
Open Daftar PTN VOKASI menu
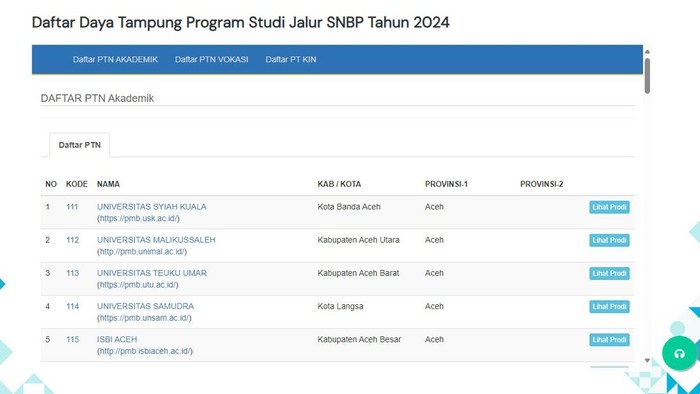(x=211, y=59)
